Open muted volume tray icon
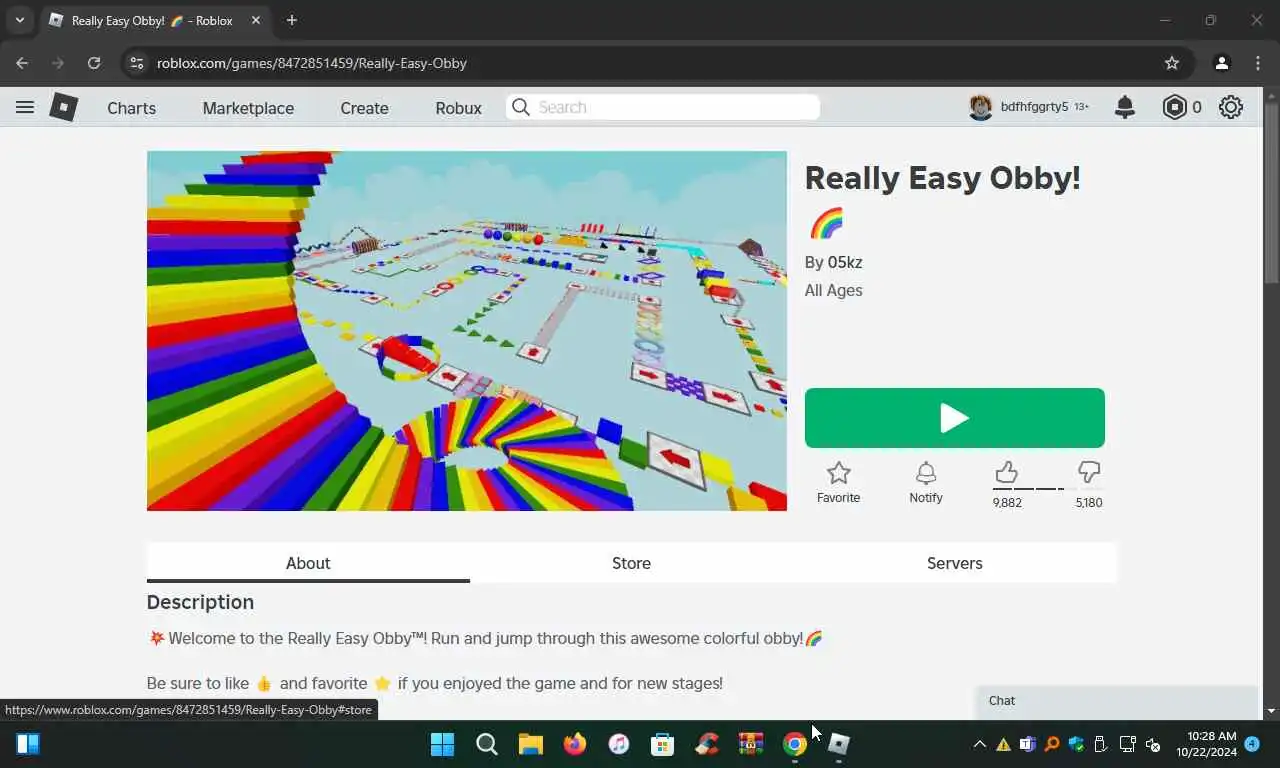Viewport: 1280px width, 768px height. (1152, 744)
